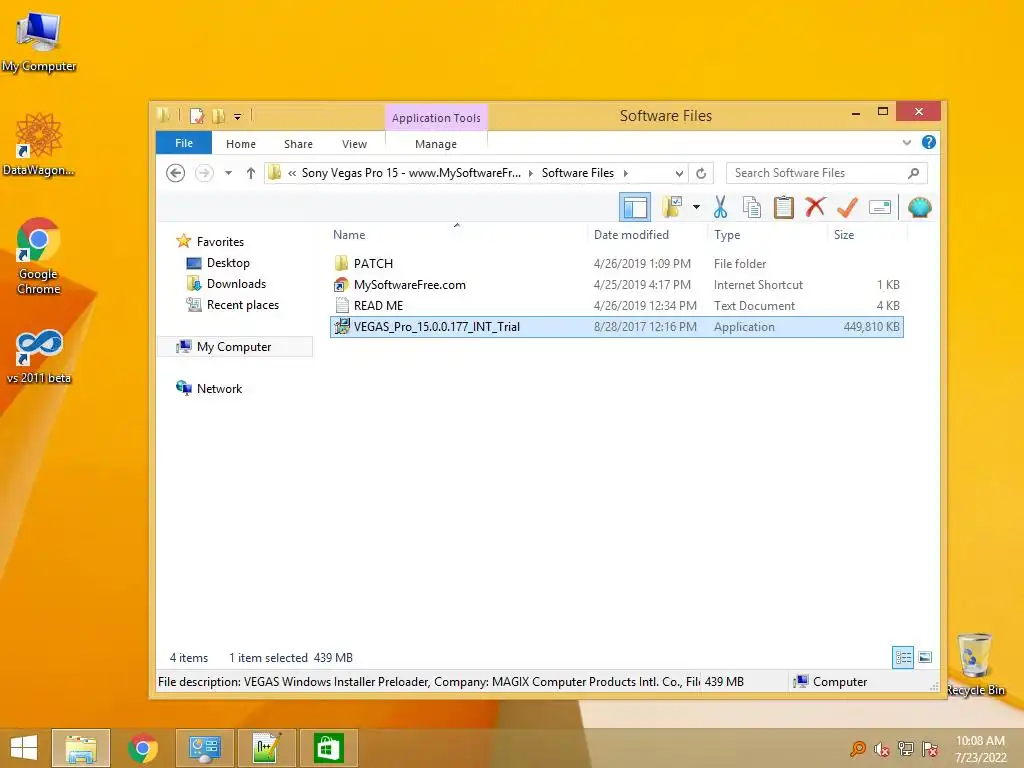Click the Action Center flag tray icon

pyautogui.click(x=929, y=749)
